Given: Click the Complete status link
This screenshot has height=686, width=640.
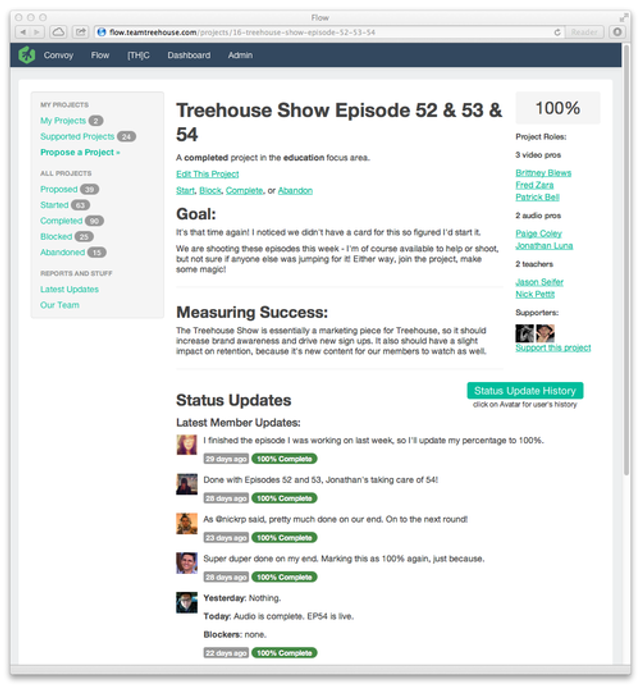Looking at the screenshot, I should [x=244, y=191].
